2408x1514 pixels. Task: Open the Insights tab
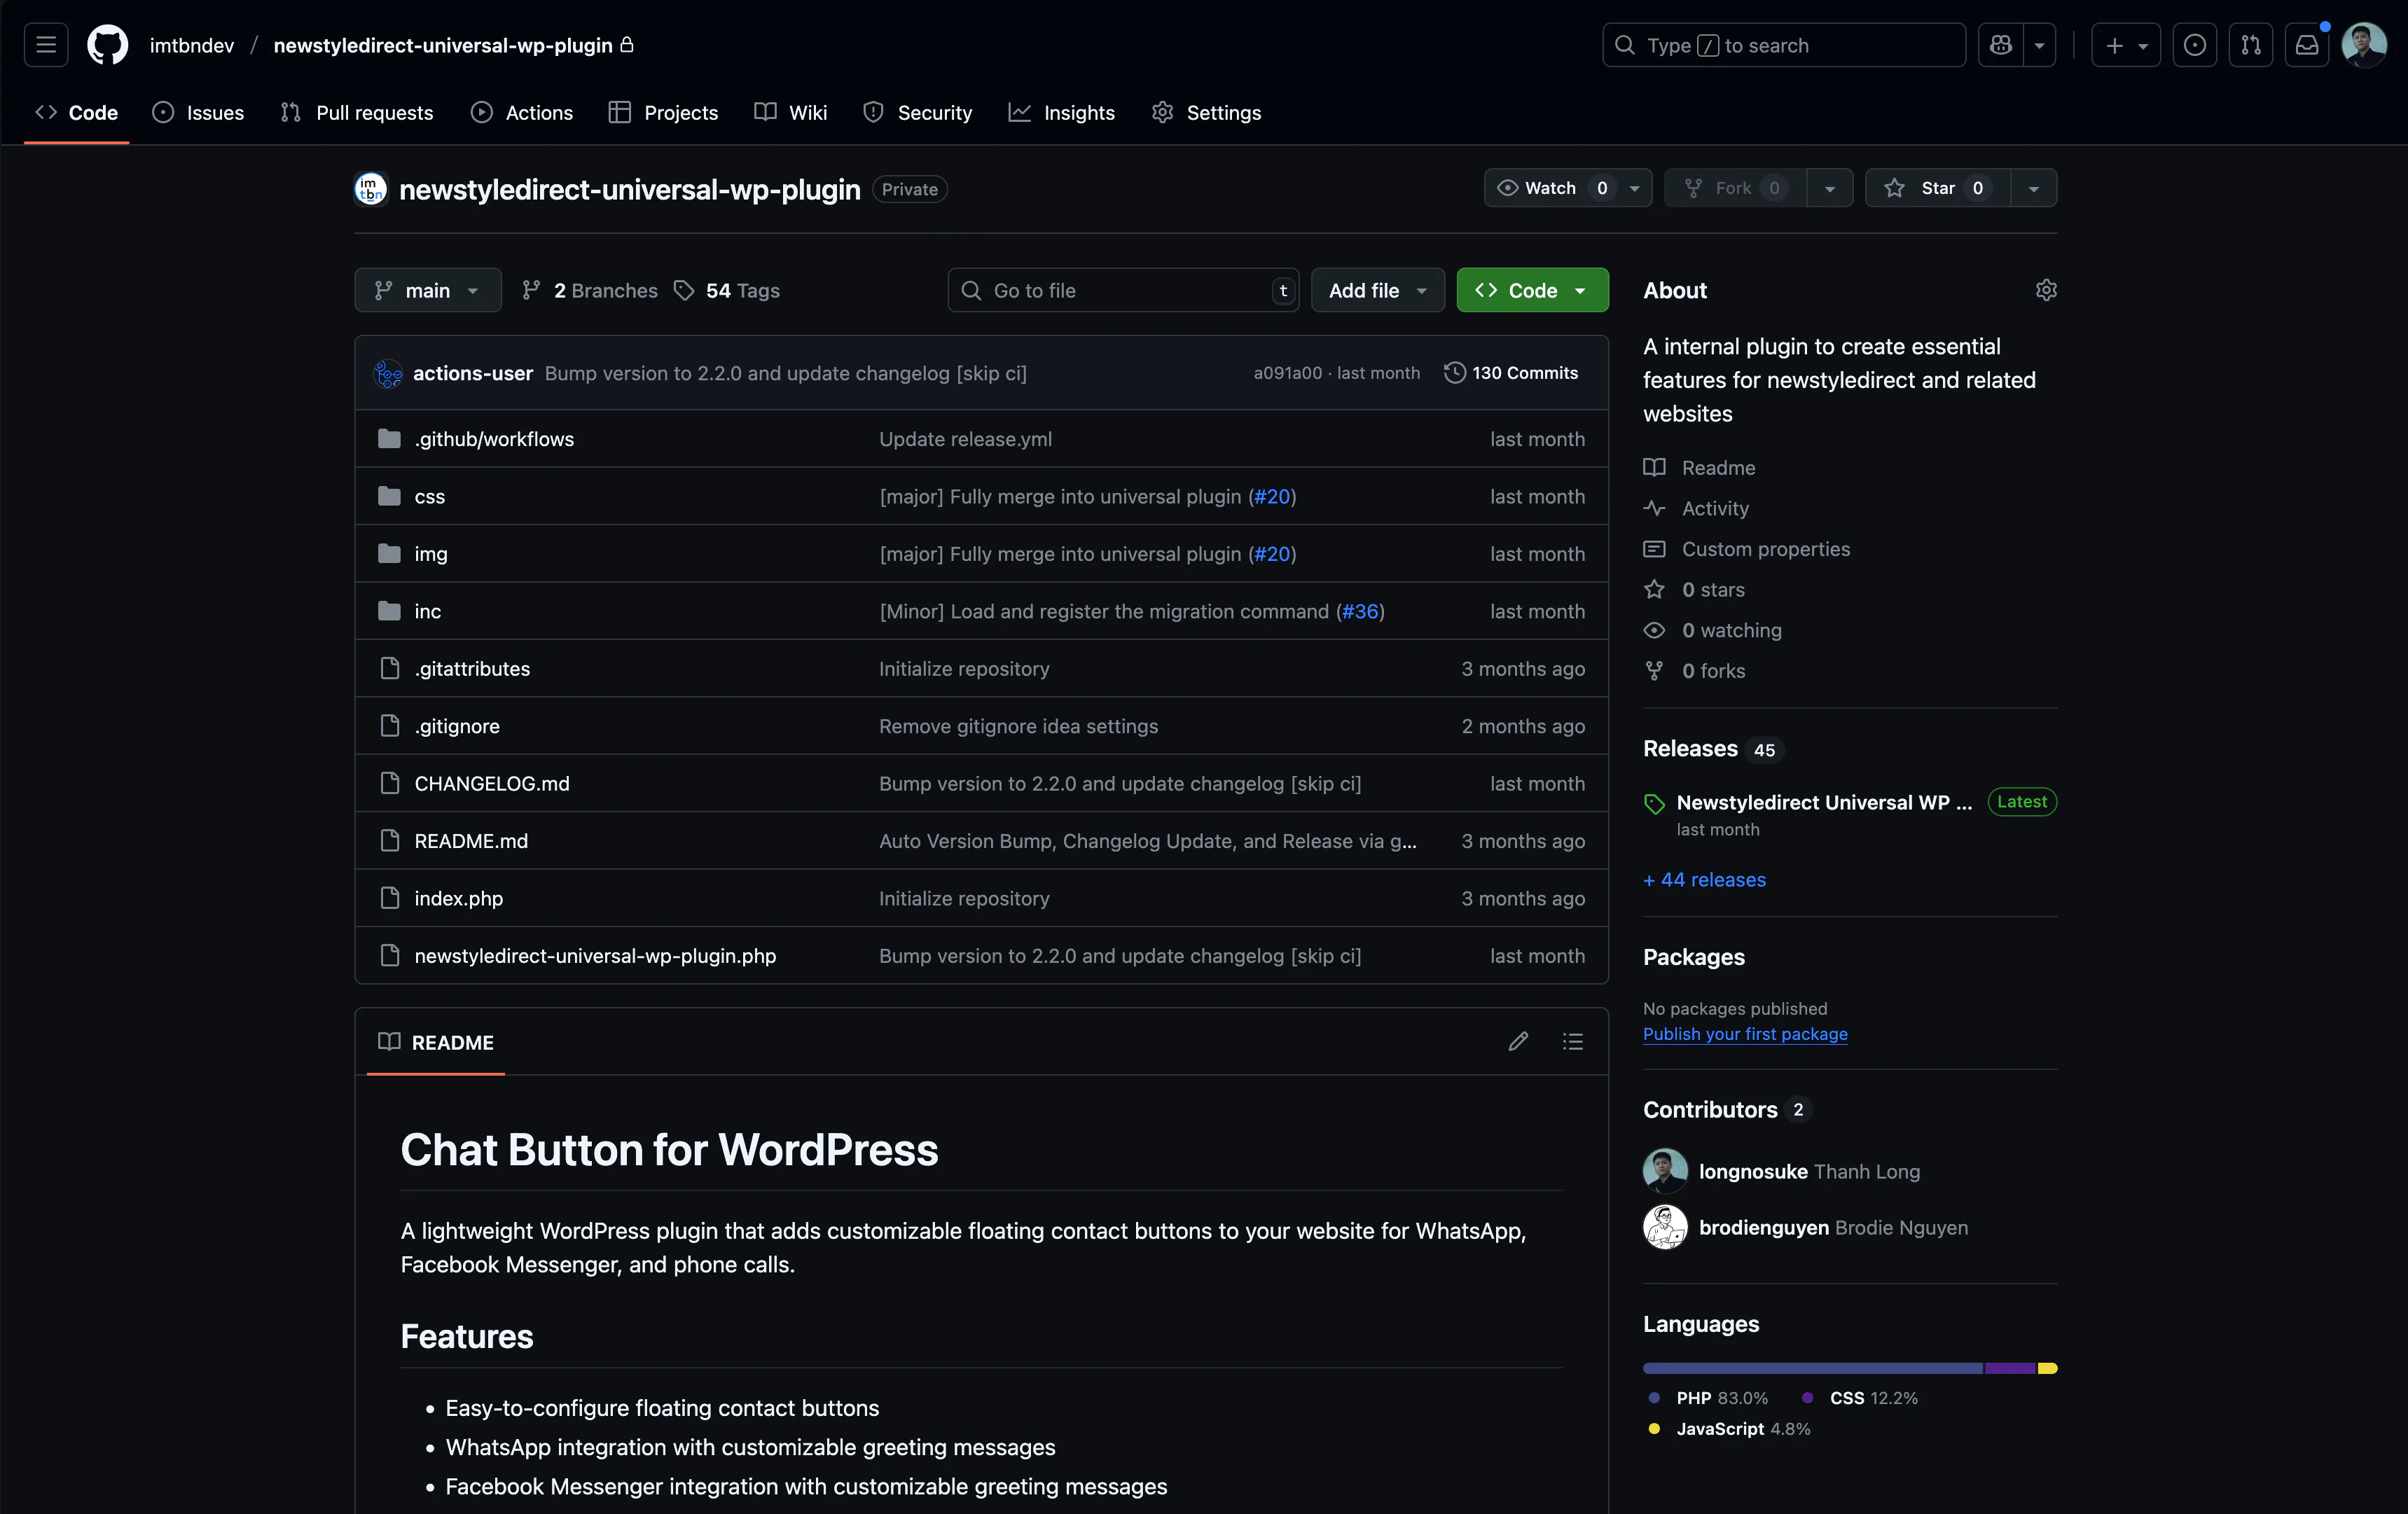tap(1061, 112)
